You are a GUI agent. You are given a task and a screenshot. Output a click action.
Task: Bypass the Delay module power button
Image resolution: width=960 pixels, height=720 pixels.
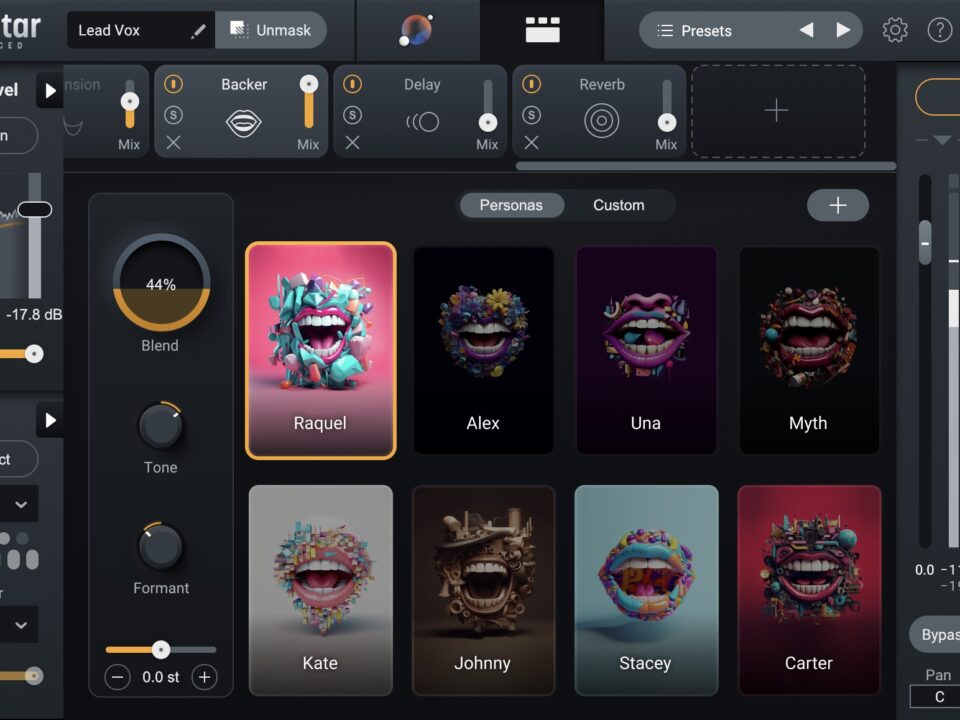[x=353, y=85]
